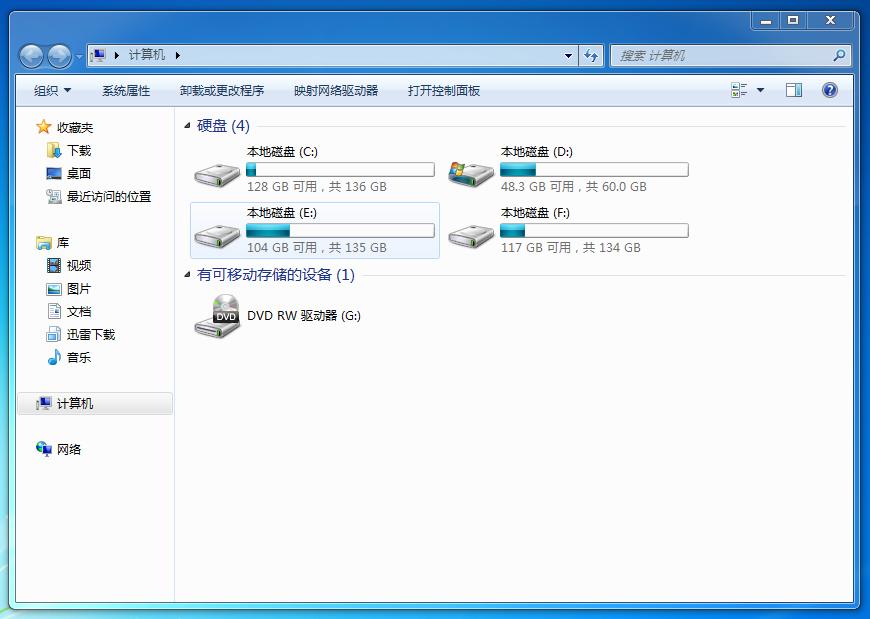Click the blue help question icon
Image resolution: width=870 pixels, height=619 pixels.
pos(829,90)
